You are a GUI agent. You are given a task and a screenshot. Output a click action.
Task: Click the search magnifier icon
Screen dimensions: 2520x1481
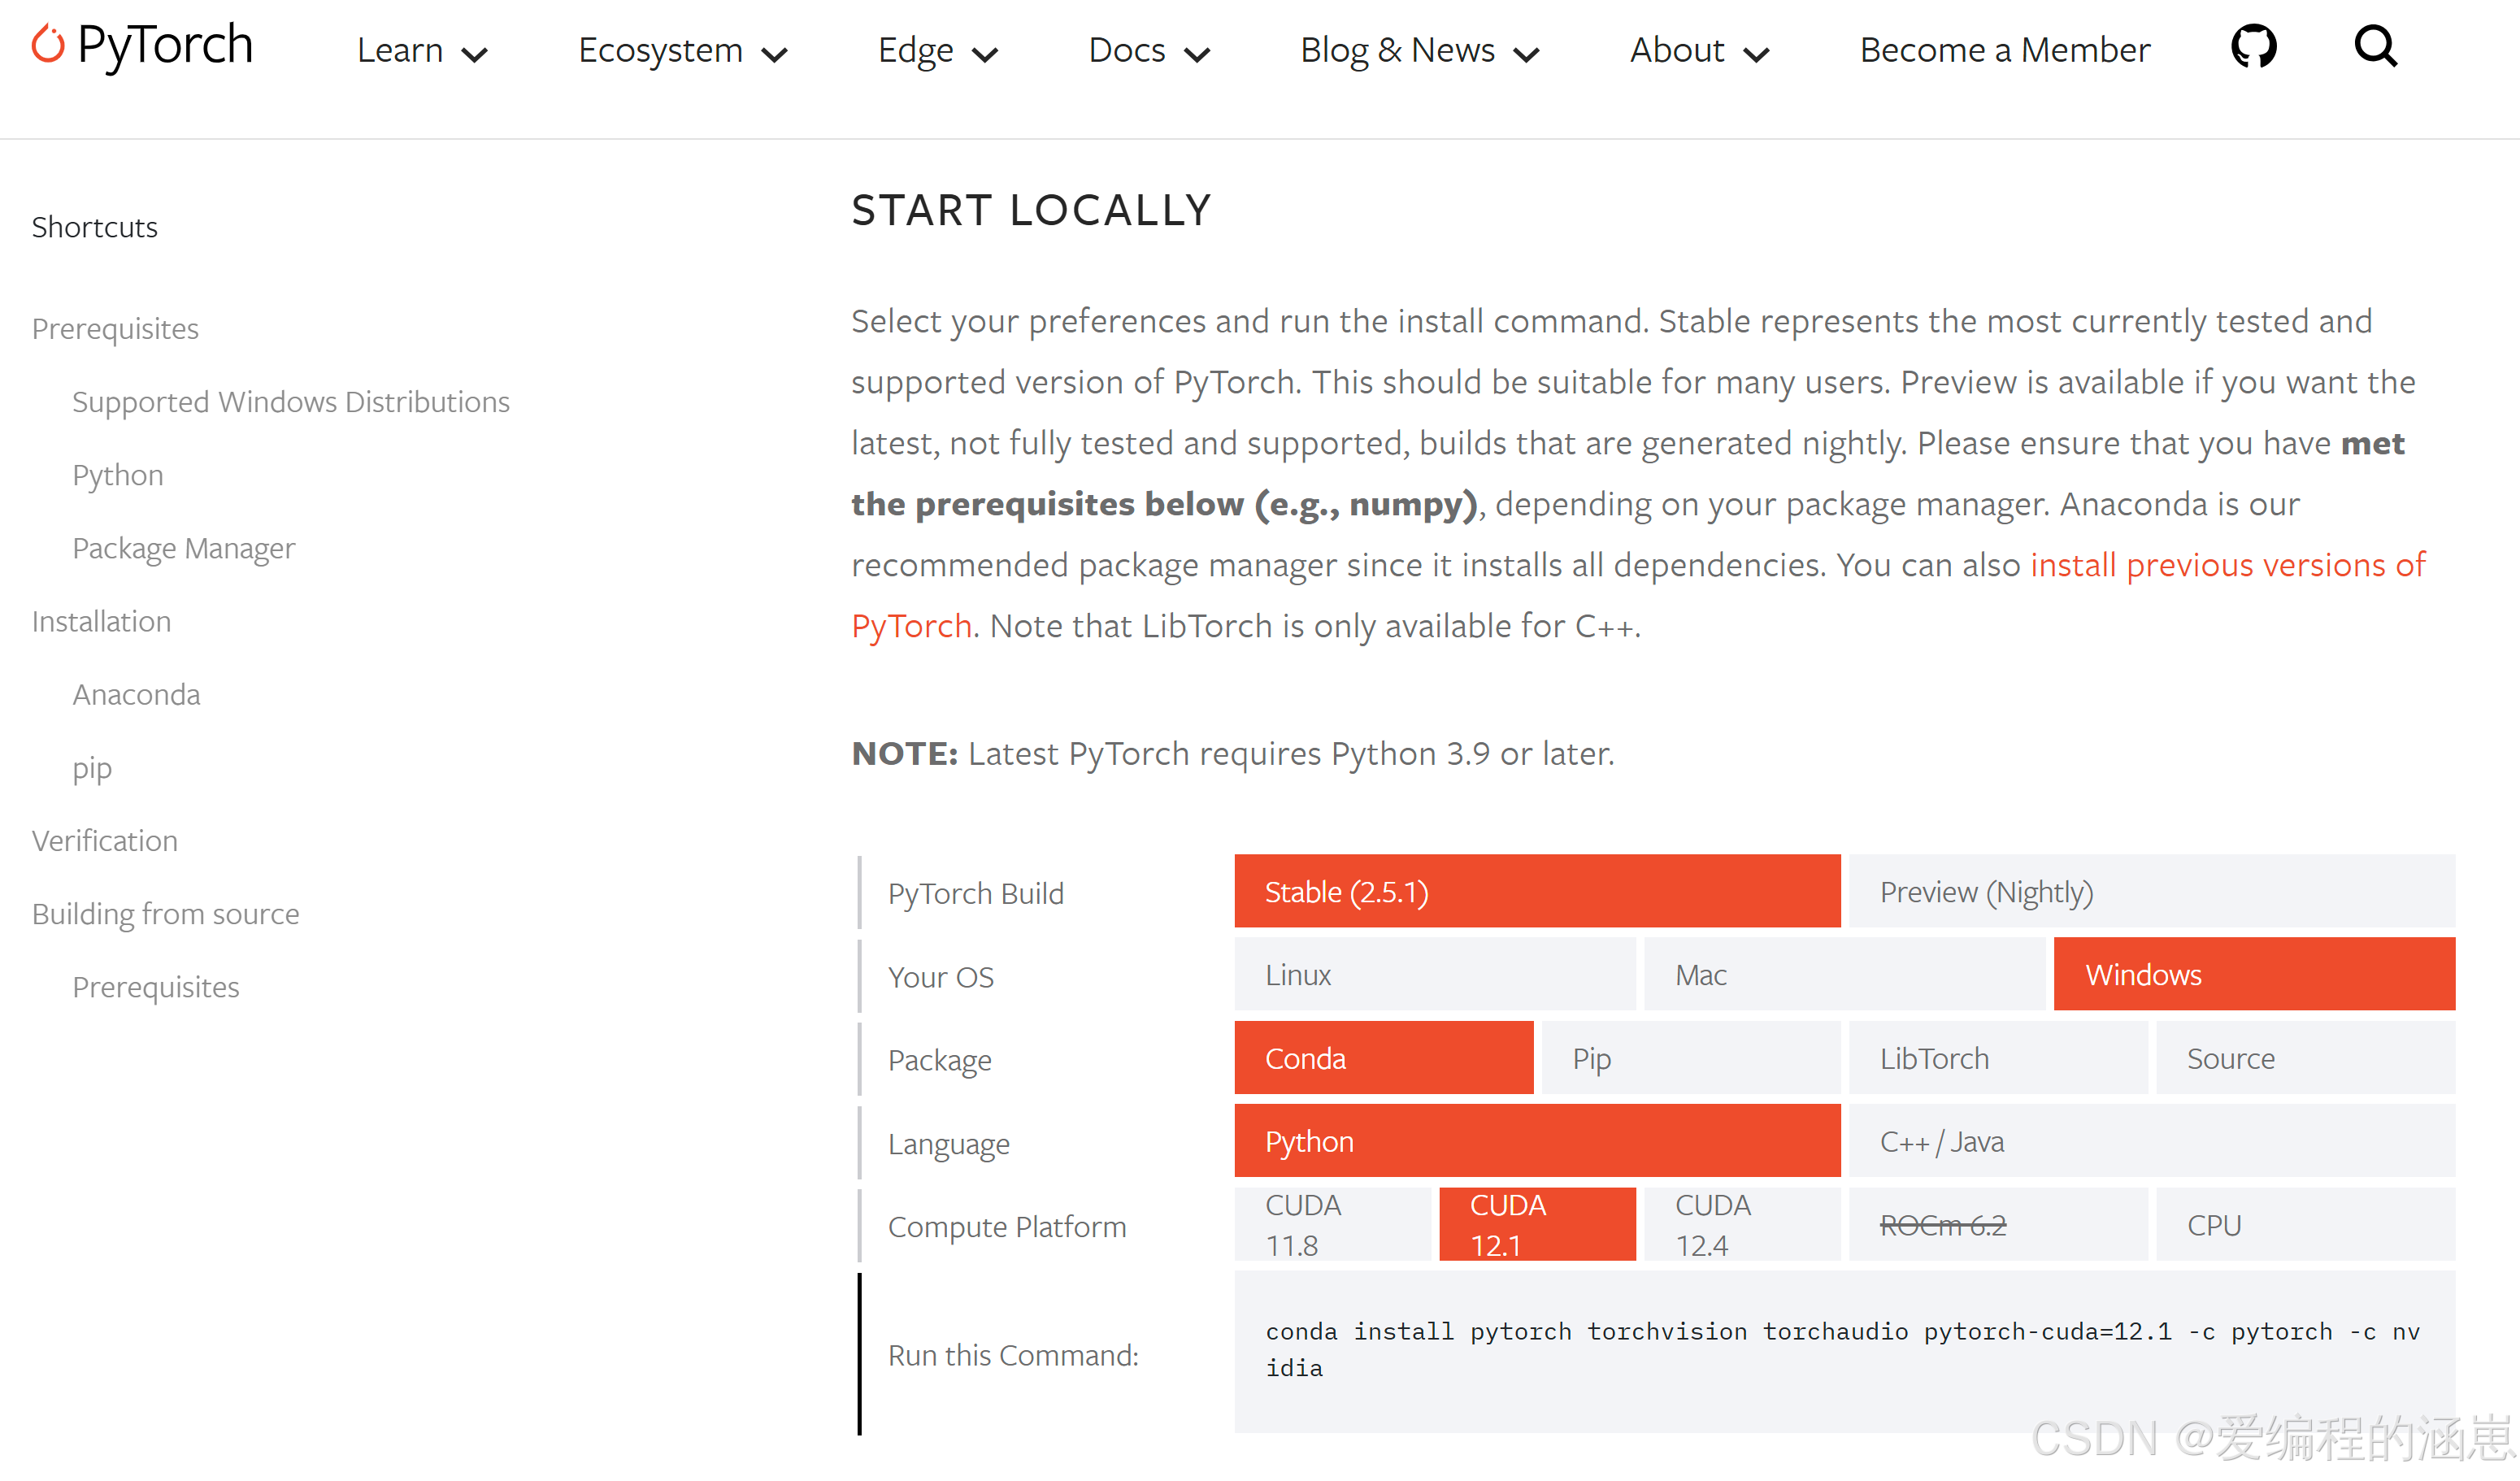[x=2376, y=46]
